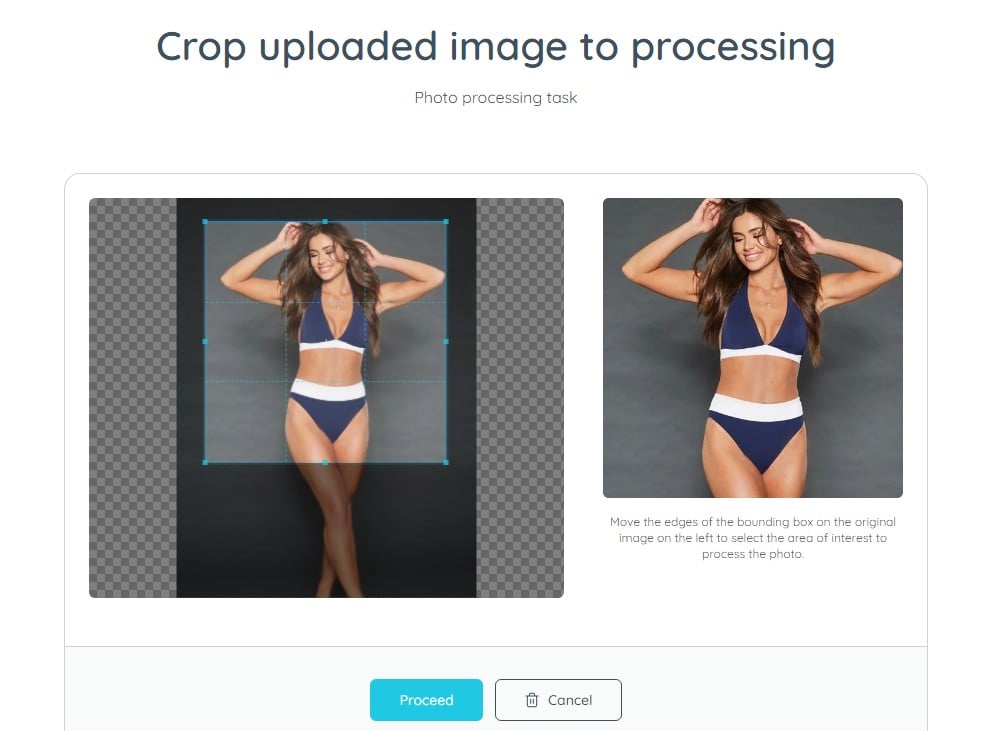Screen dimensions: 997x731
Task: Select the top-right corner crop handle
Action: point(446,221)
